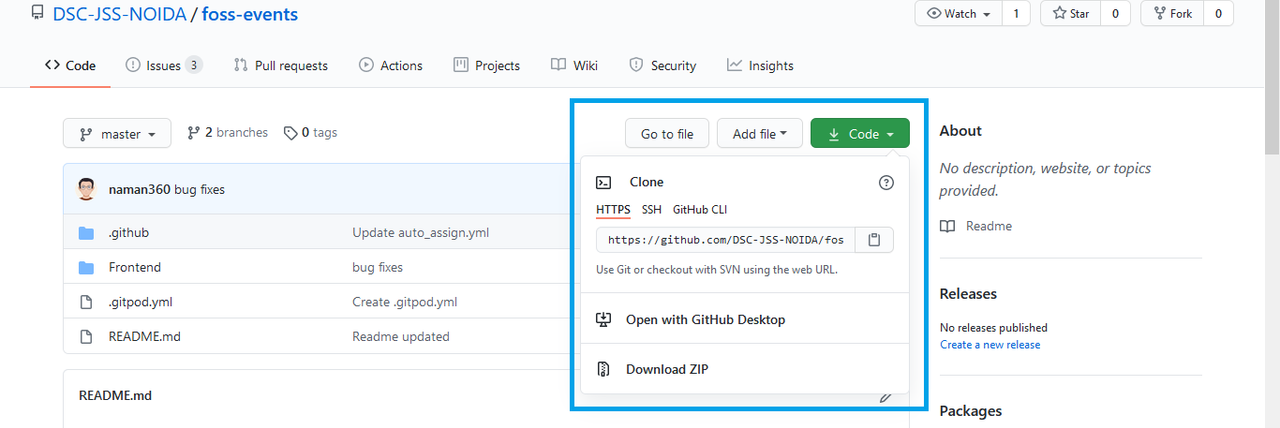Click the Readme book icon in About

coord(947,226)
